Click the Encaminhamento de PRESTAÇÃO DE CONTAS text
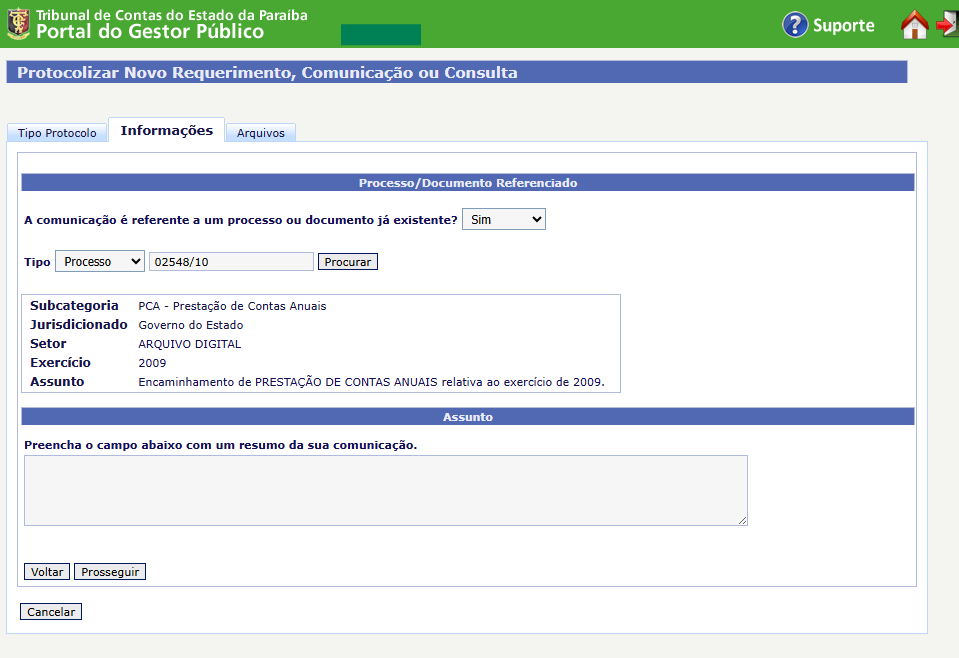Viewport: 959px width, 658px height. (371, 382)
